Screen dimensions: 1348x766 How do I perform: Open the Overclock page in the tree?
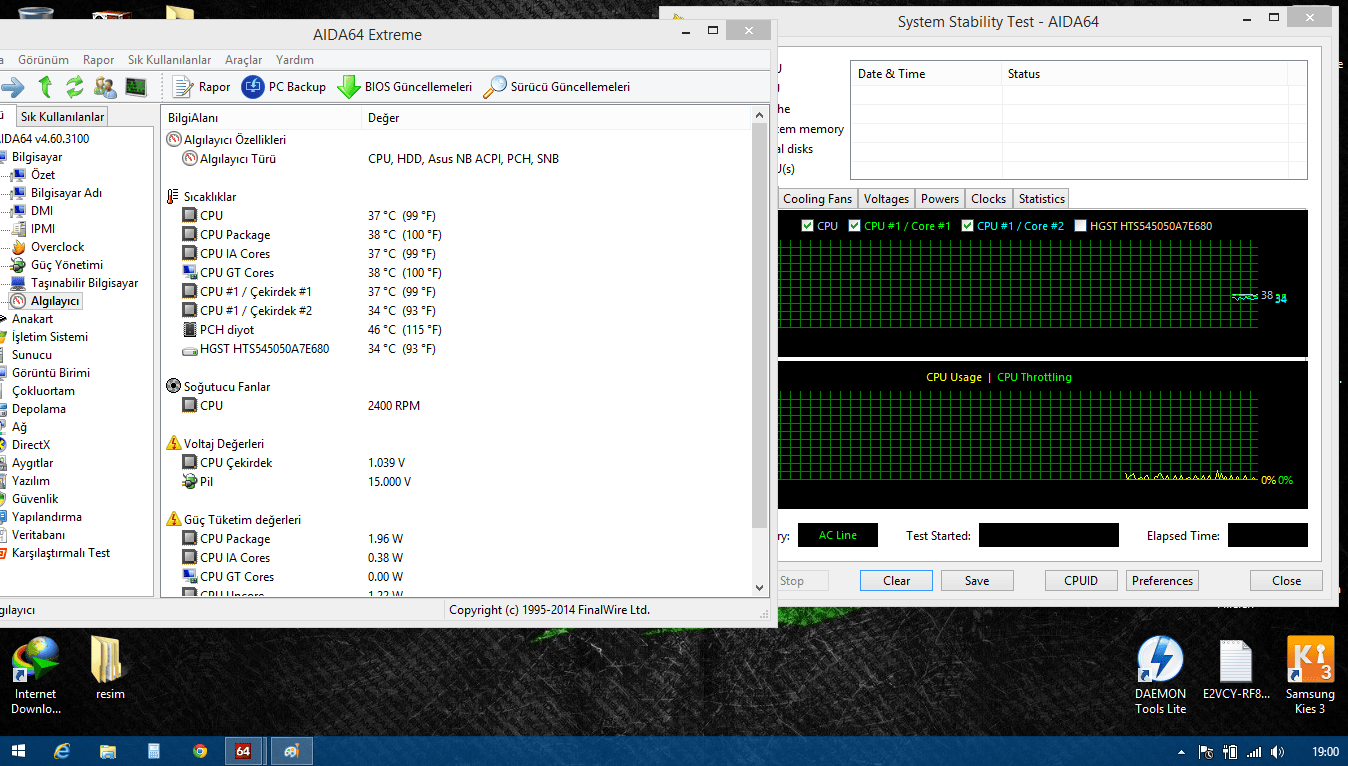(x=57, y=247)
